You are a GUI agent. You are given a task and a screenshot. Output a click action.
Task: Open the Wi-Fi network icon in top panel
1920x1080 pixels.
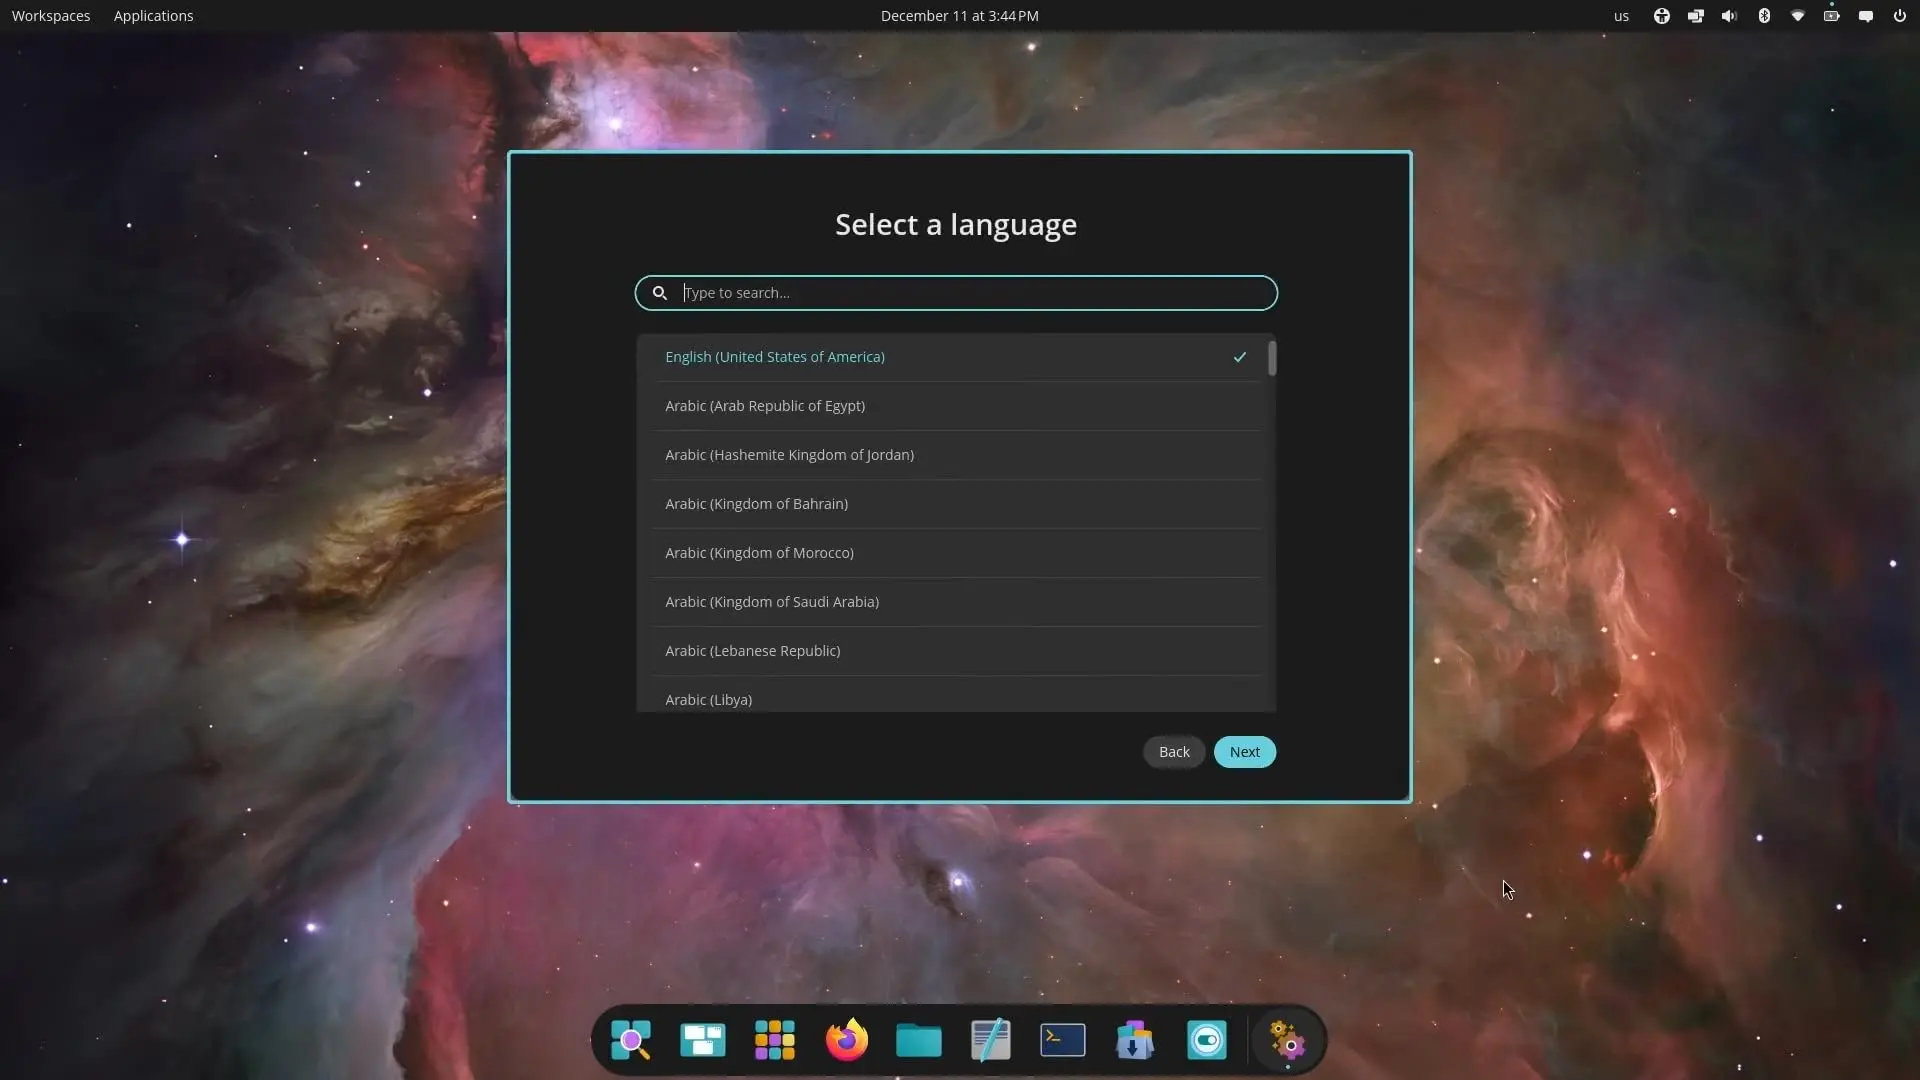pyautogui.click(x=1798, y=16)
